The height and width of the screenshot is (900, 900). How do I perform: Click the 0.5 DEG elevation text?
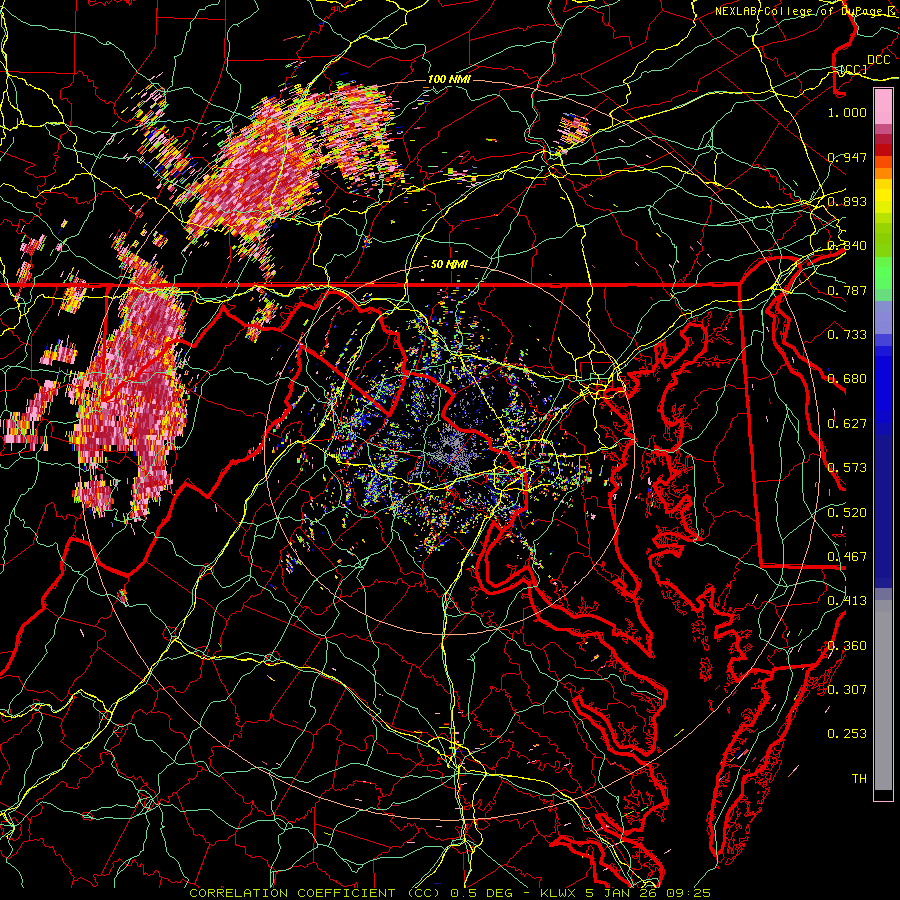[481, 893]
